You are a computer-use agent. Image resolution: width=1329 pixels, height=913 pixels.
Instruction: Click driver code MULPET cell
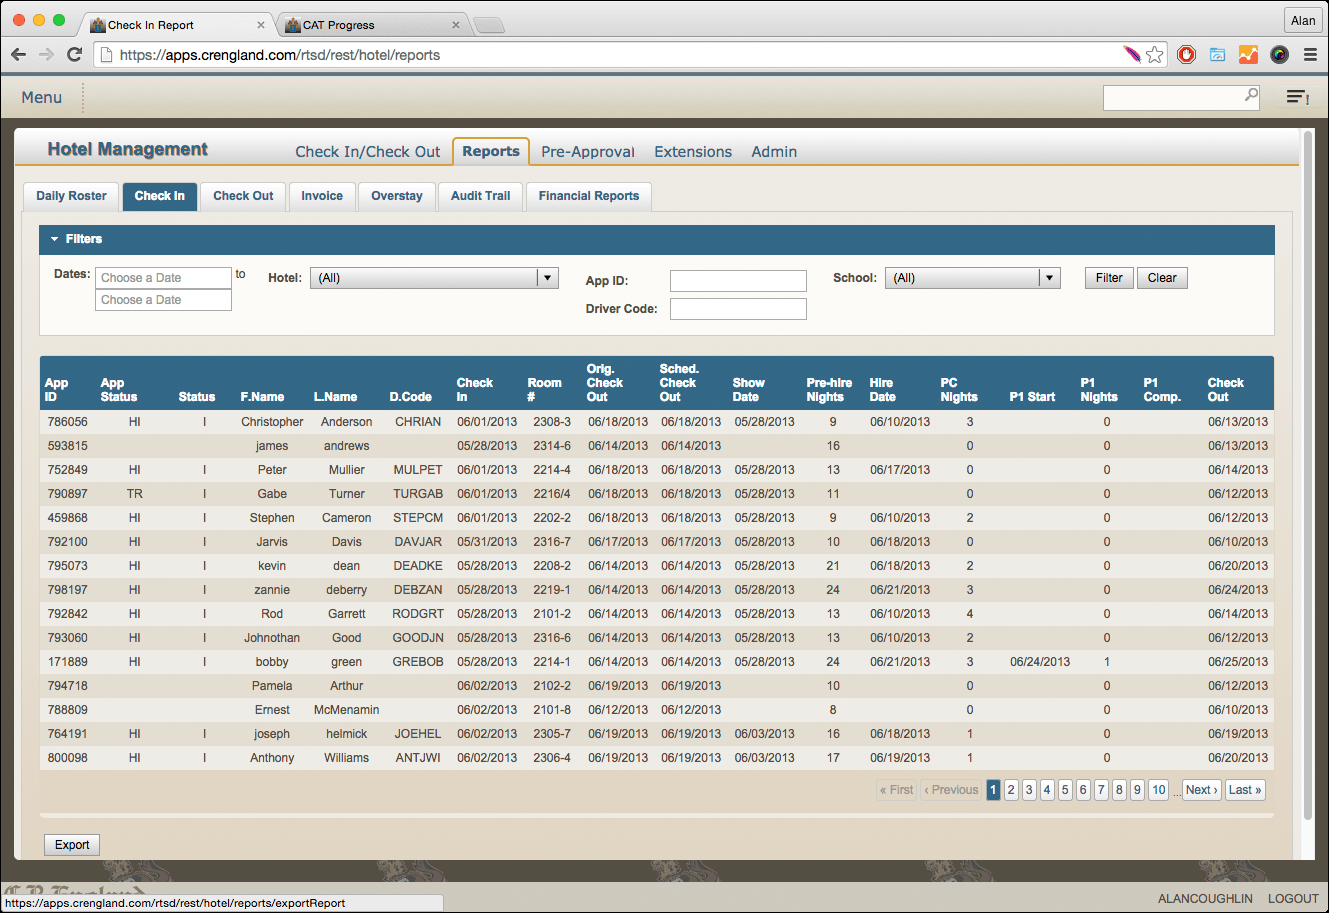(x=418, y=470)
